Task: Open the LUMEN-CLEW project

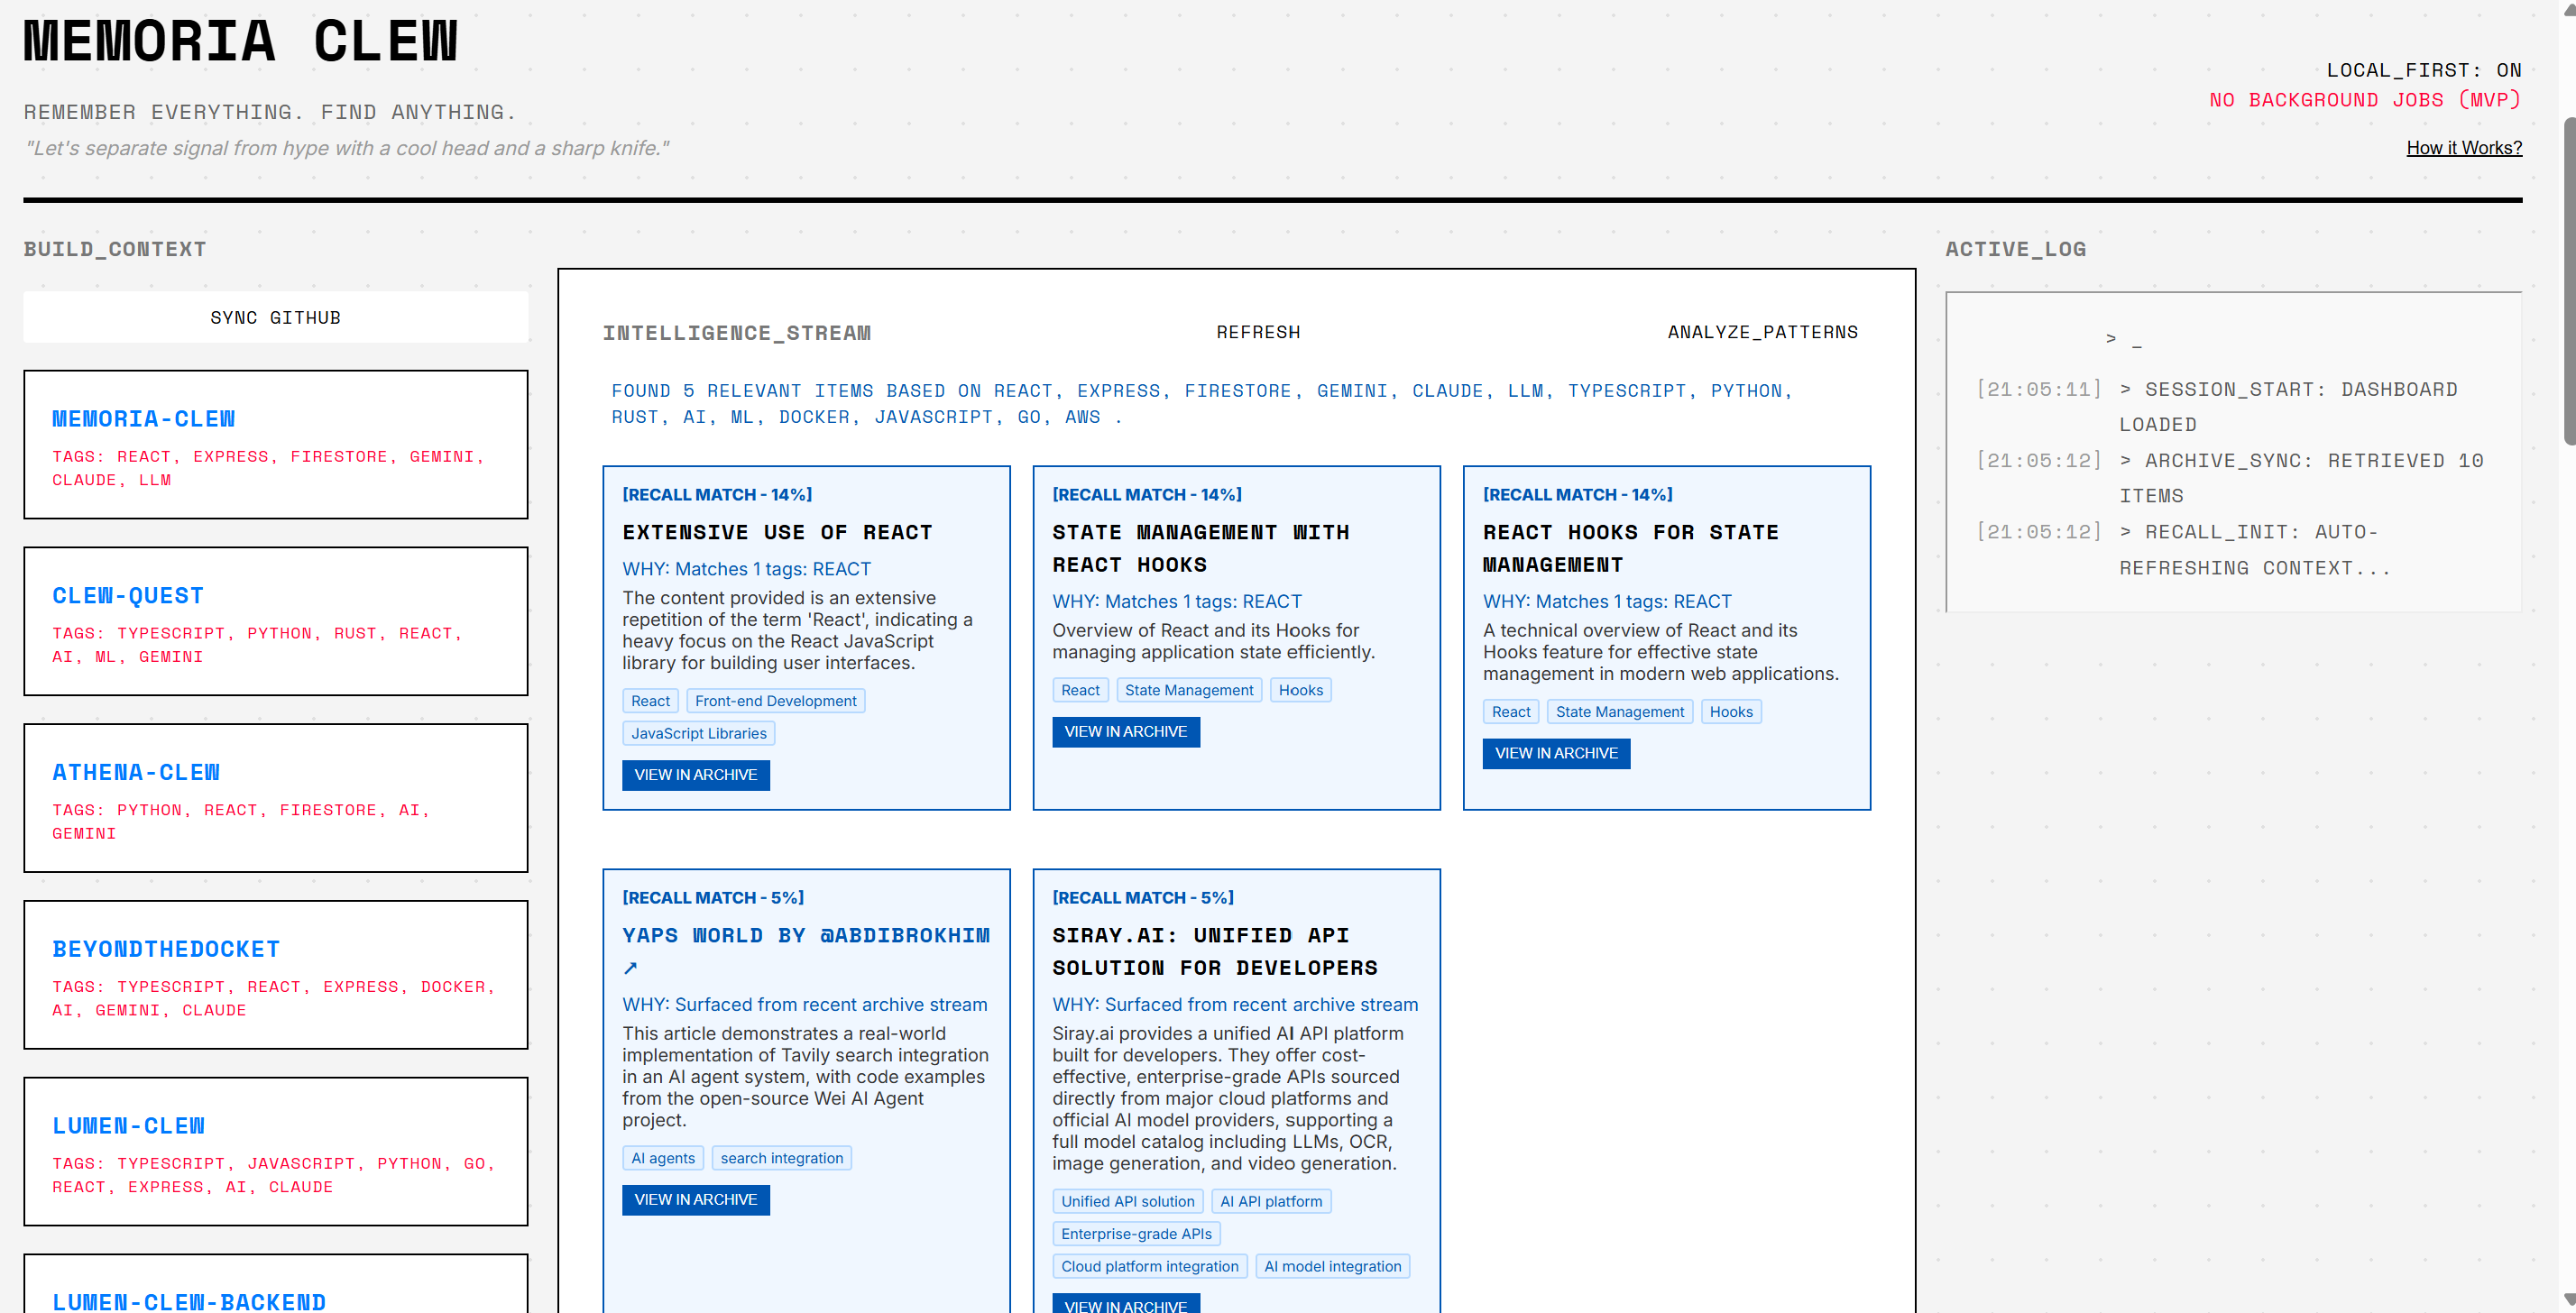Action: (x=128, y=1126)
